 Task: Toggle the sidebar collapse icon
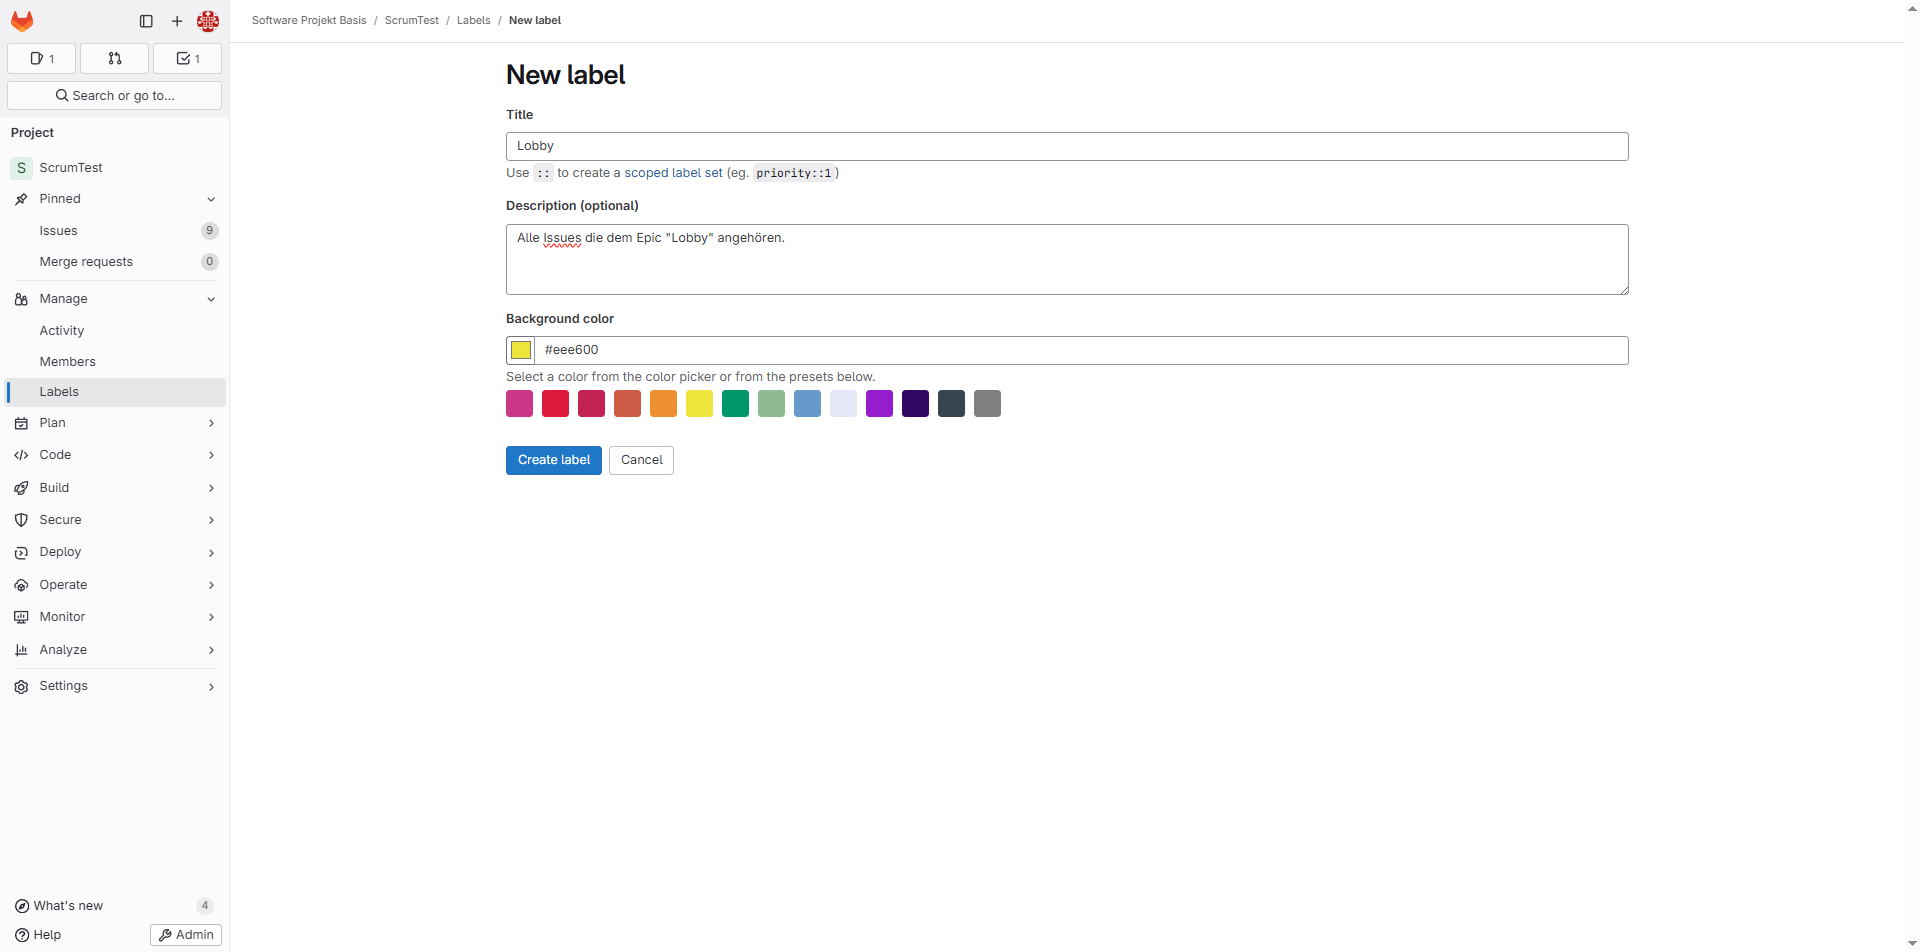pos(146,21)
